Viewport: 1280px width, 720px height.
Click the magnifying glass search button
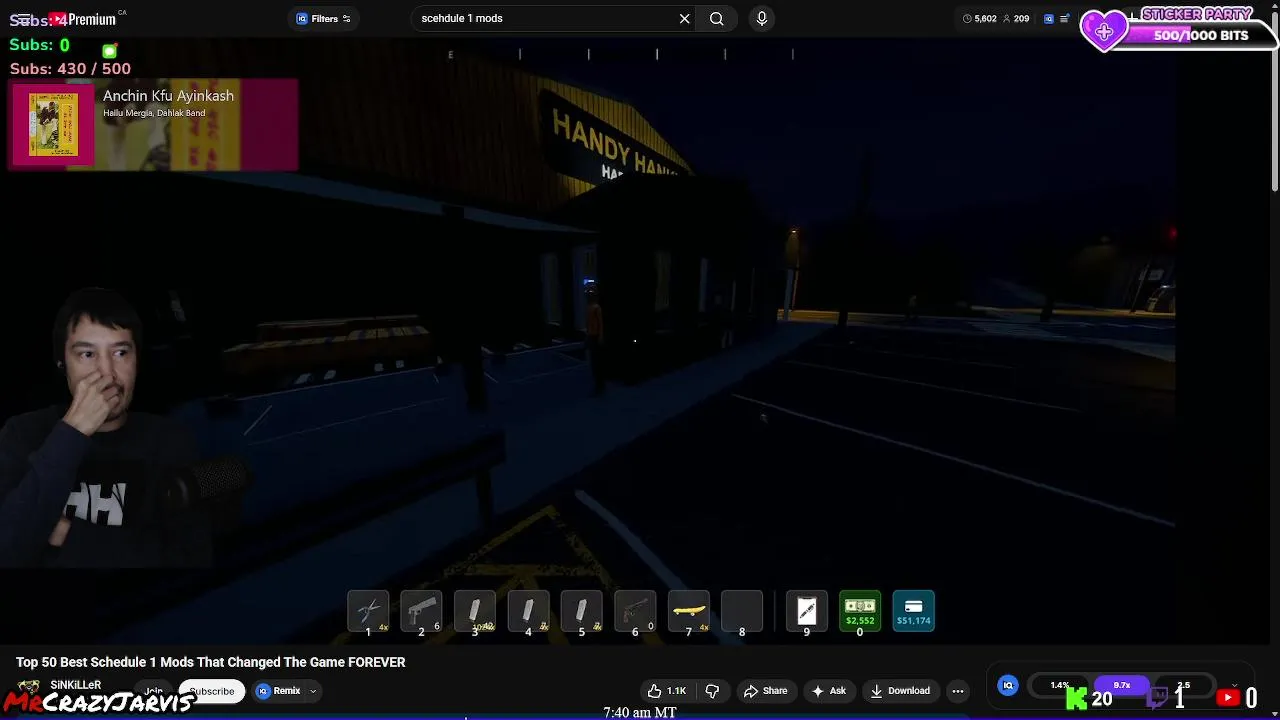(x=717, y=18)
